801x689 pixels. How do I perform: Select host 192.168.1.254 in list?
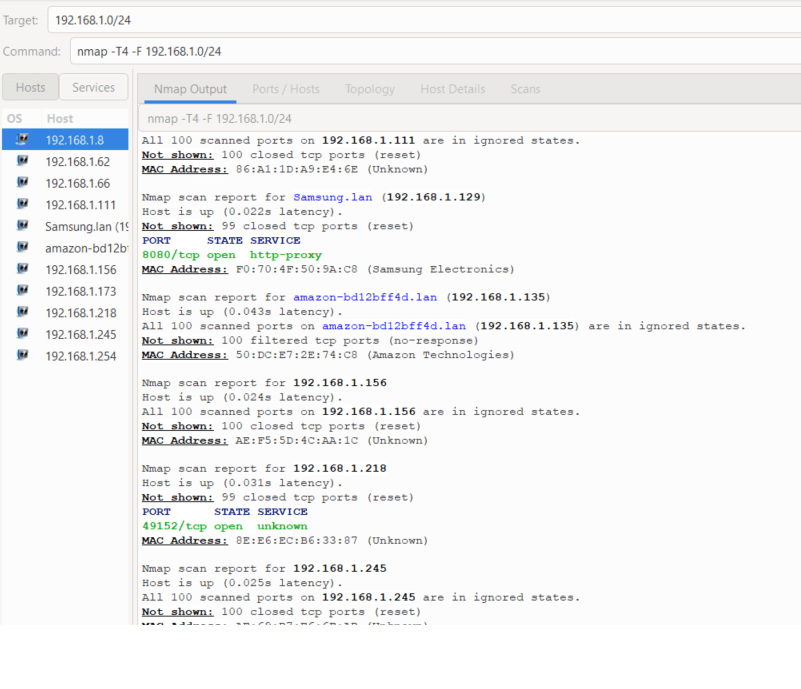pyautogui.click(x=65, y=356)
